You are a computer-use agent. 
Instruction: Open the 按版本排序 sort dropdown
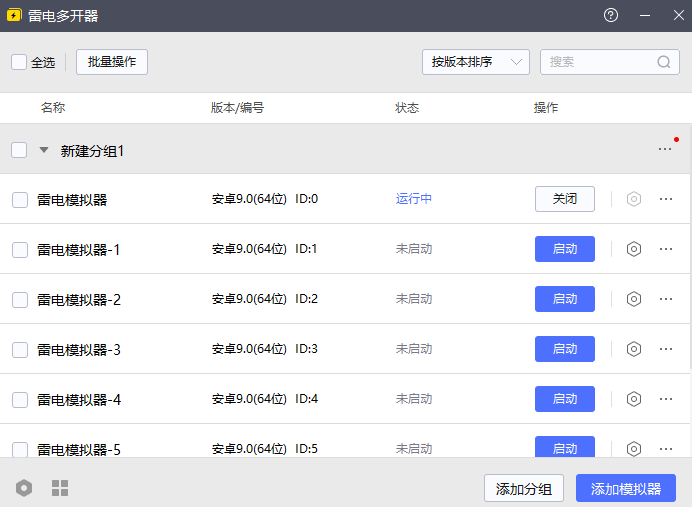tap(475, 62)
